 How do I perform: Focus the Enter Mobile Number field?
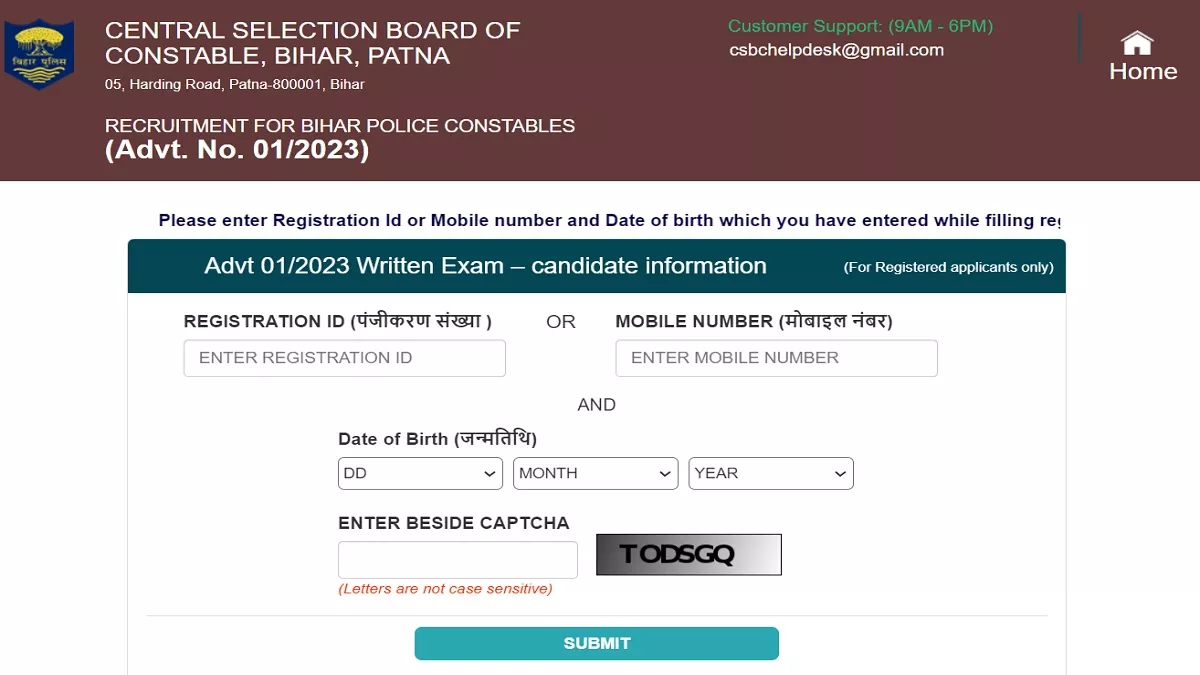click(777, 358)
